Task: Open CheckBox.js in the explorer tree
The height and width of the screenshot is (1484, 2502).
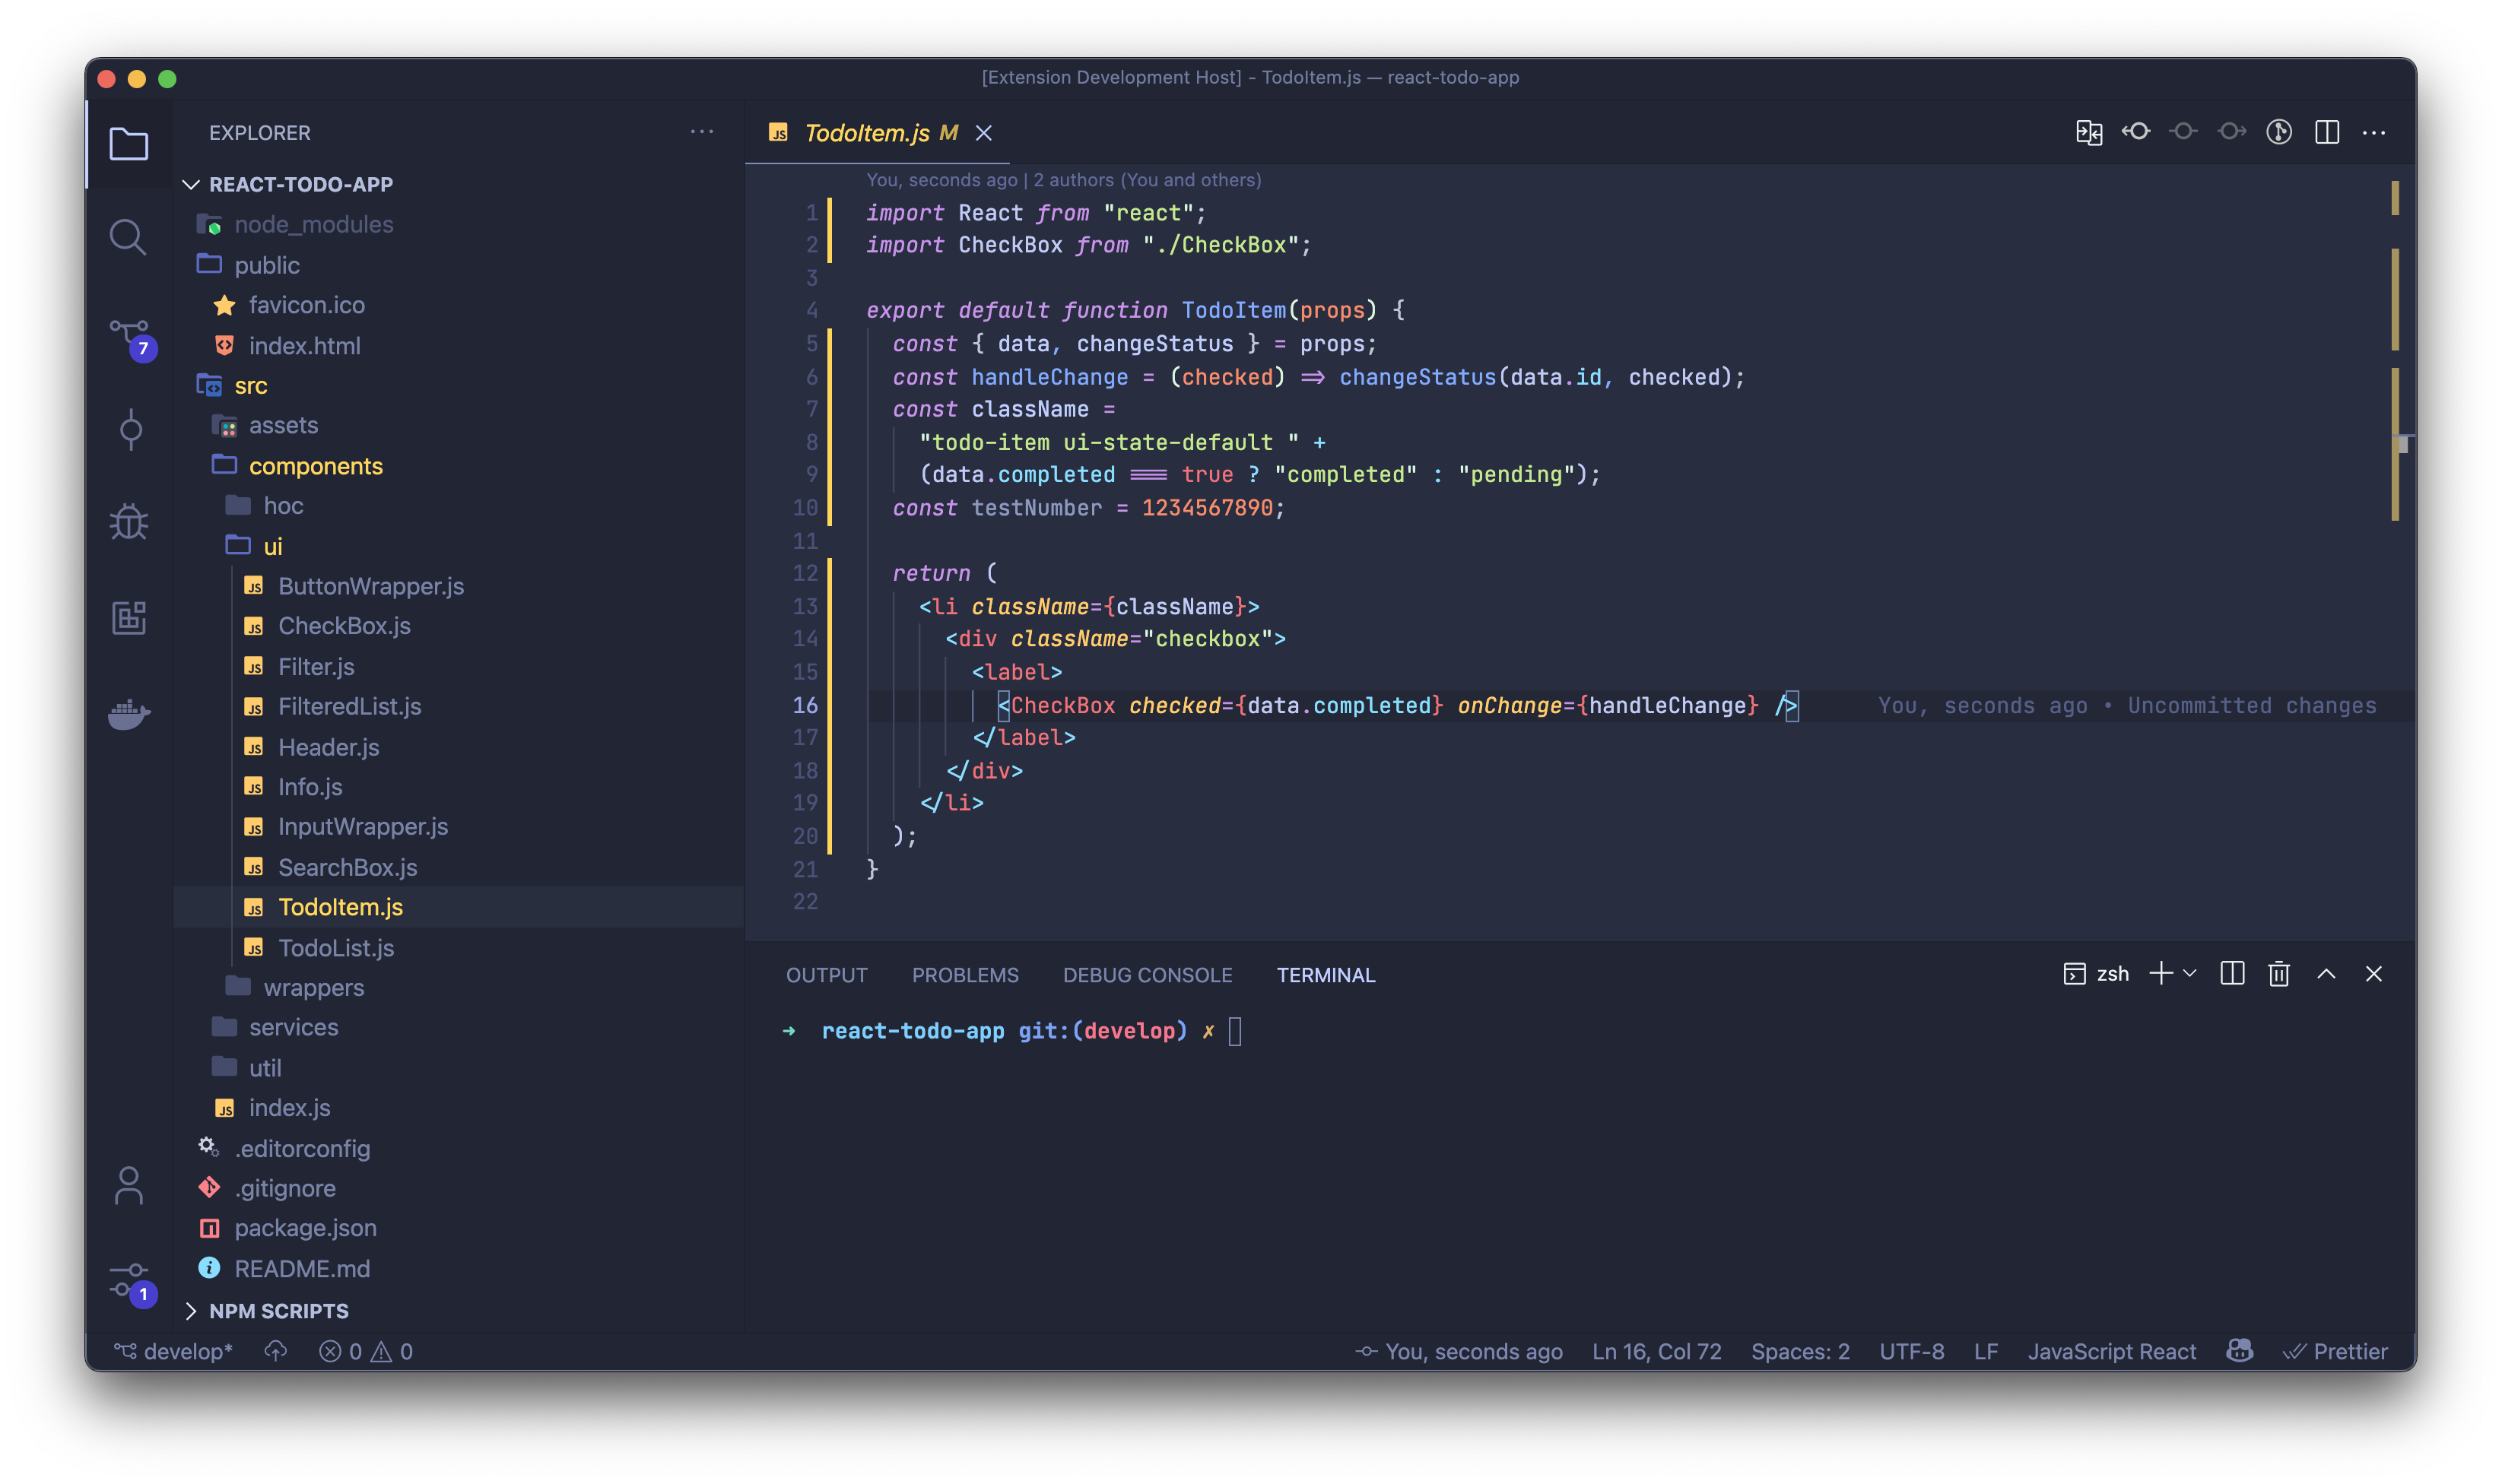Action: [x=344, y=626]
